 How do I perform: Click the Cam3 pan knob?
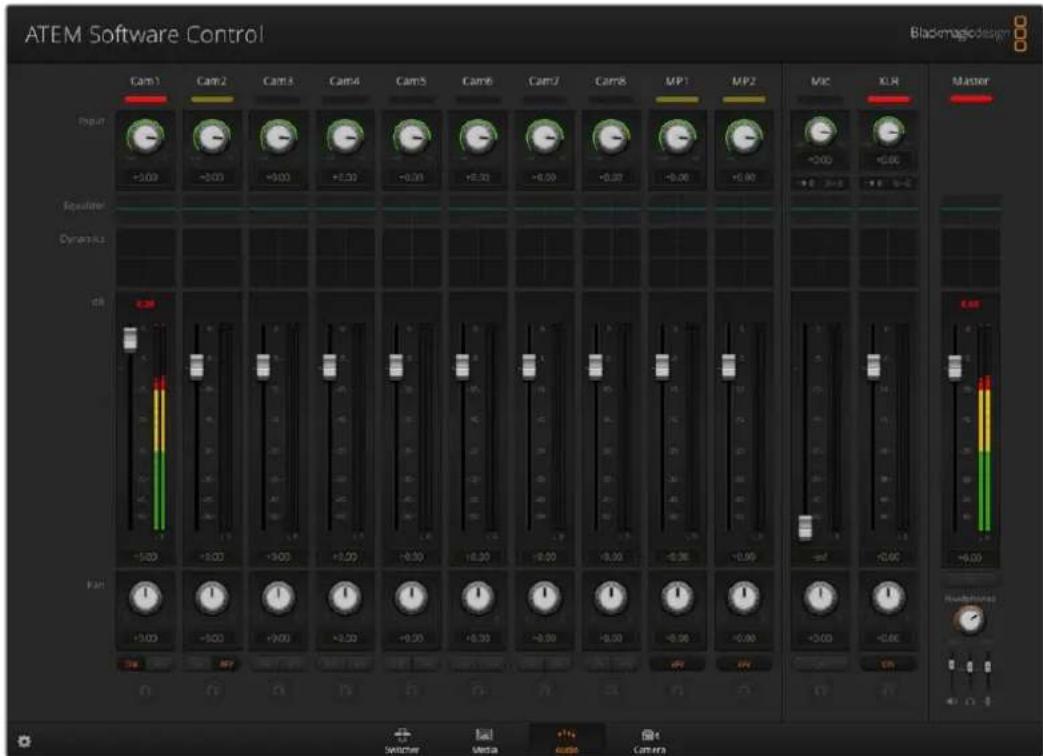point(278,598)
